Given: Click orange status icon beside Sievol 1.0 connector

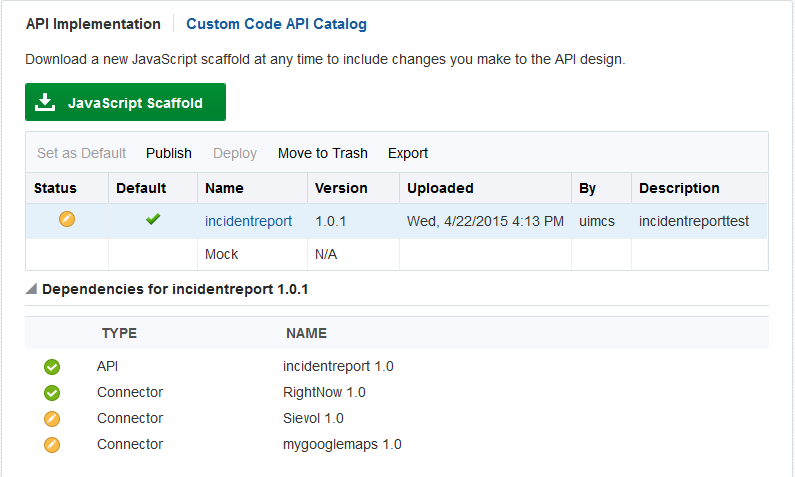Looking at the screenshot, I should tap(52, 419).
